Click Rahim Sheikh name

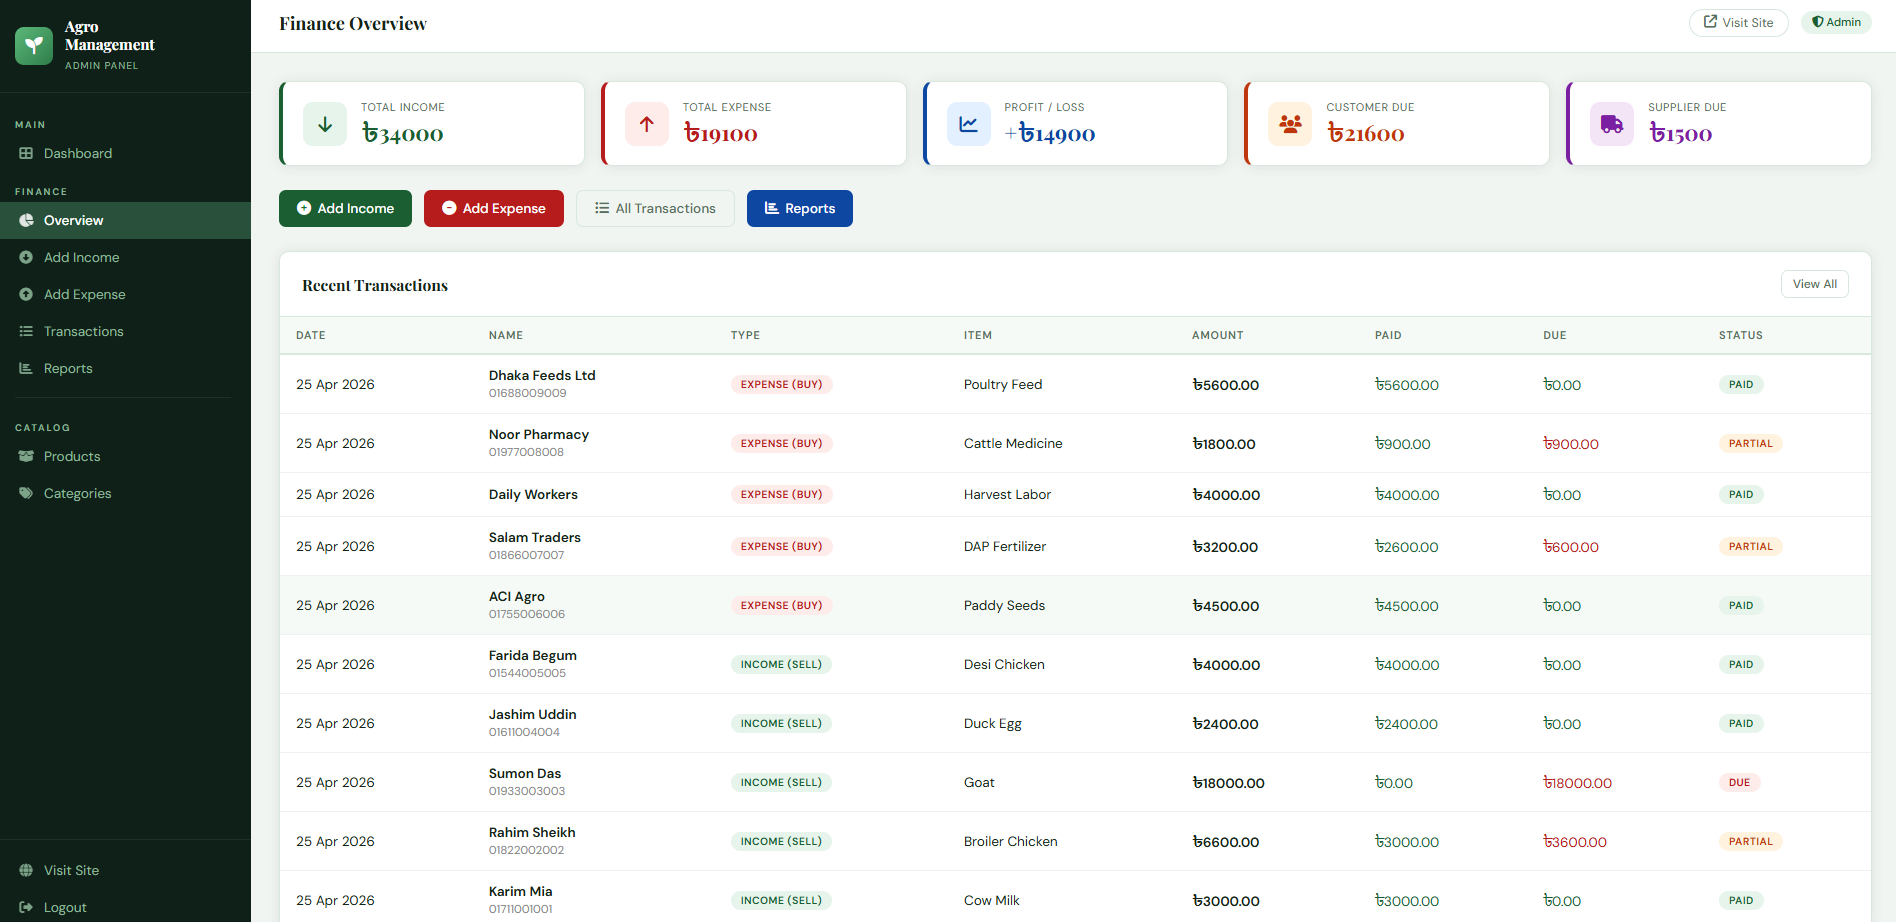532,832
